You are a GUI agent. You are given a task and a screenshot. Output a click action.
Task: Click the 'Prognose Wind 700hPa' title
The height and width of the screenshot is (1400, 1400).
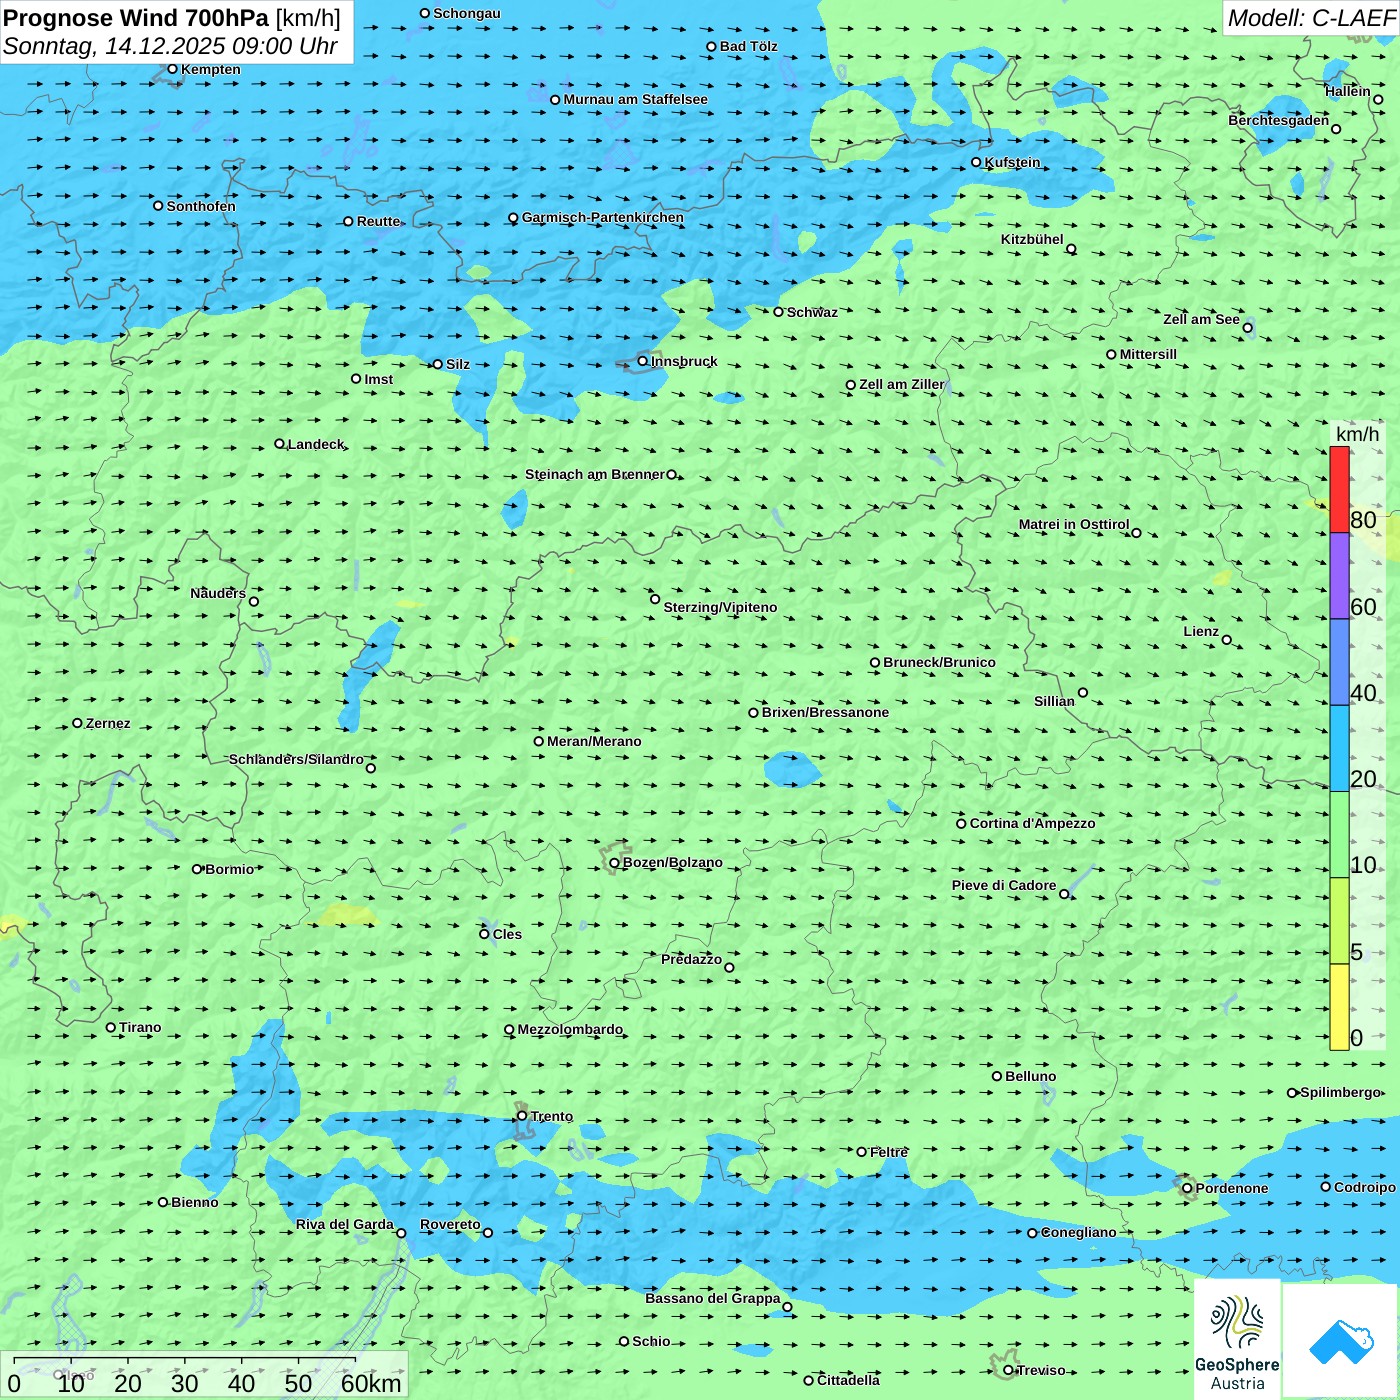(136, 18)
